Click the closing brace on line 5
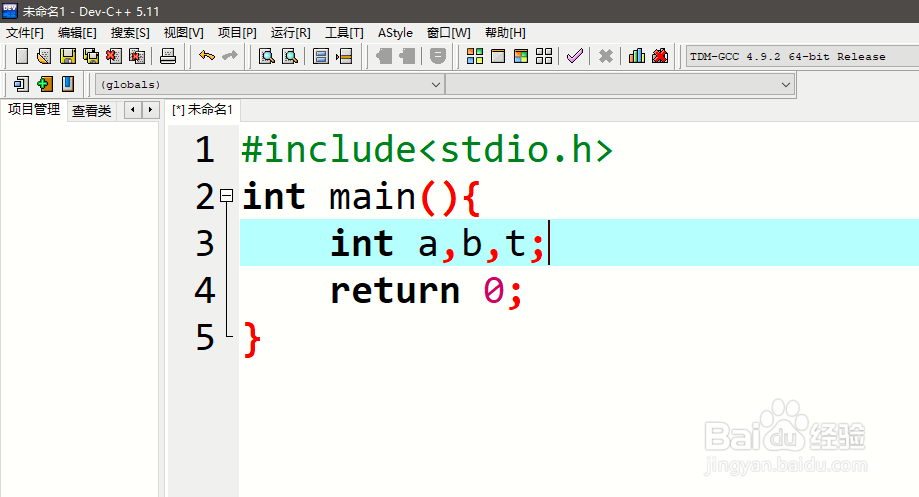The image size is (919, 497). [251, 339]
